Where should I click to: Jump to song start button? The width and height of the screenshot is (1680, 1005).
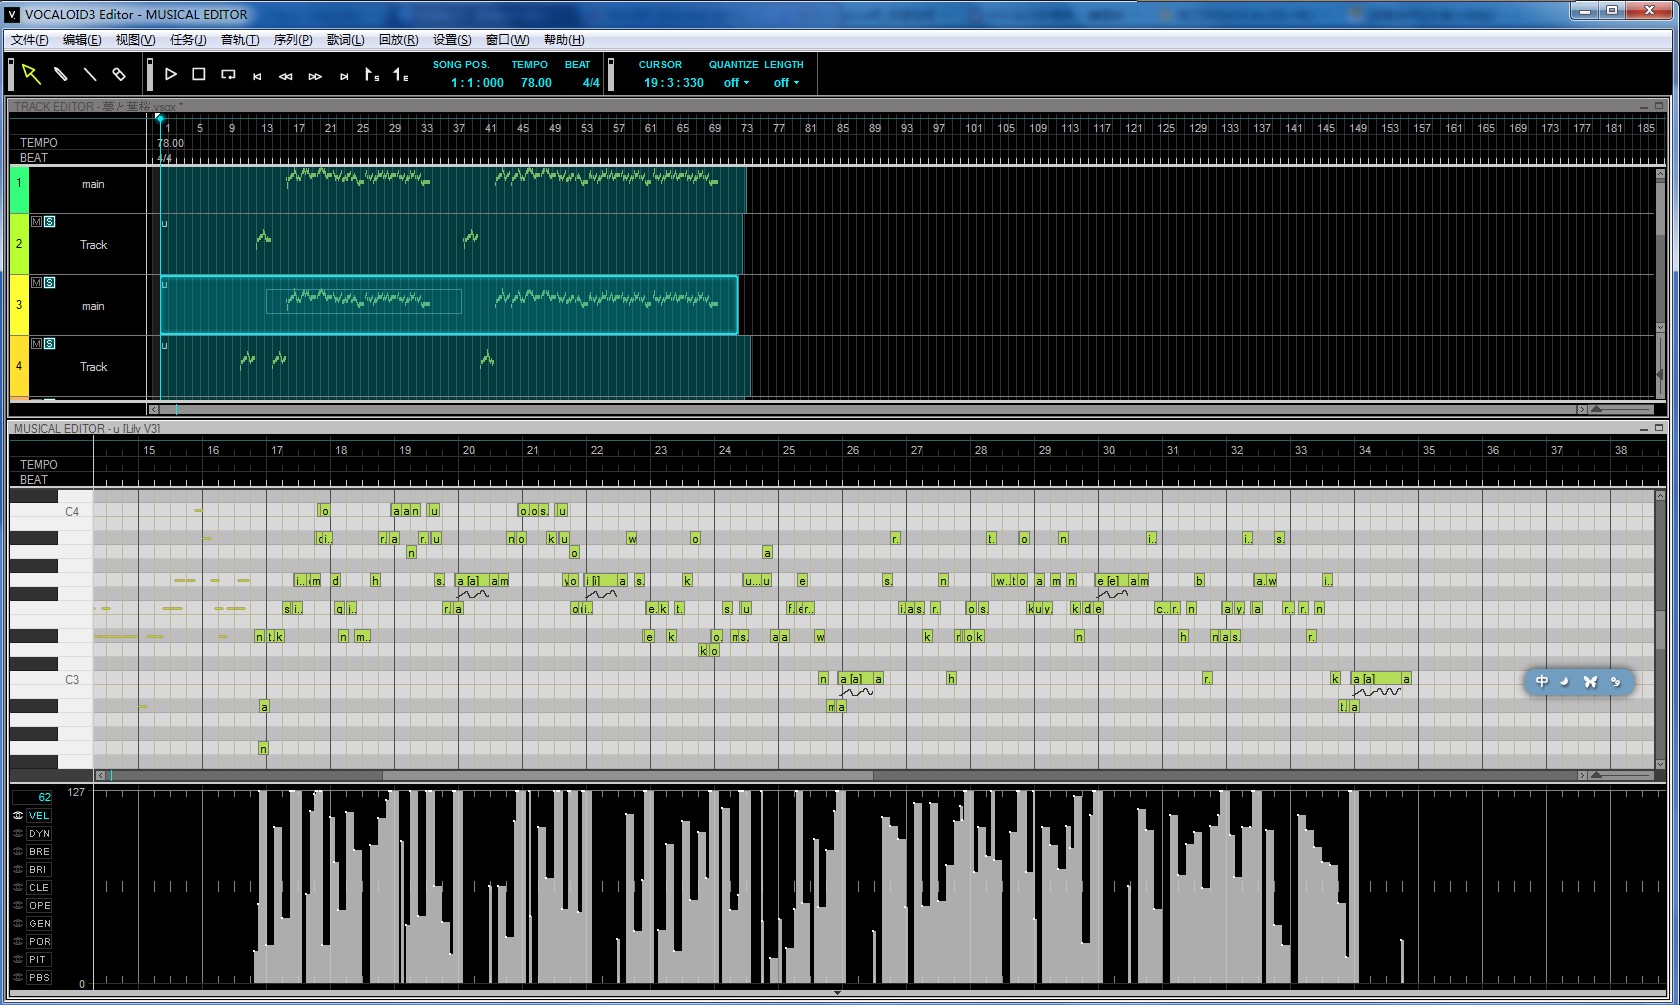tap(257, 76)
